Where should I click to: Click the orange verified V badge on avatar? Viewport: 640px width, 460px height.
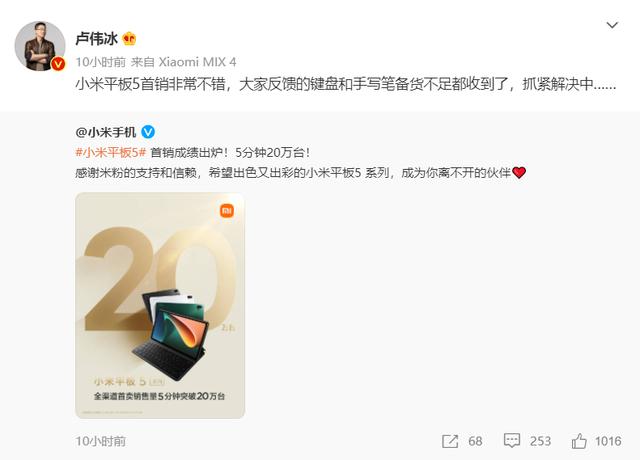[x=58, y=64]
